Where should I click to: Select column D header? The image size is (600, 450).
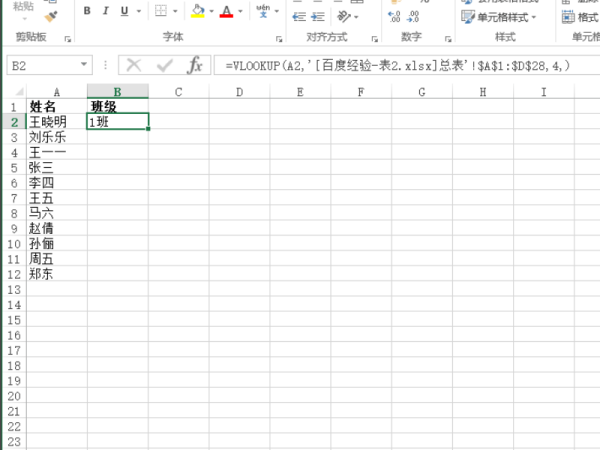click(x=240, y=92)
